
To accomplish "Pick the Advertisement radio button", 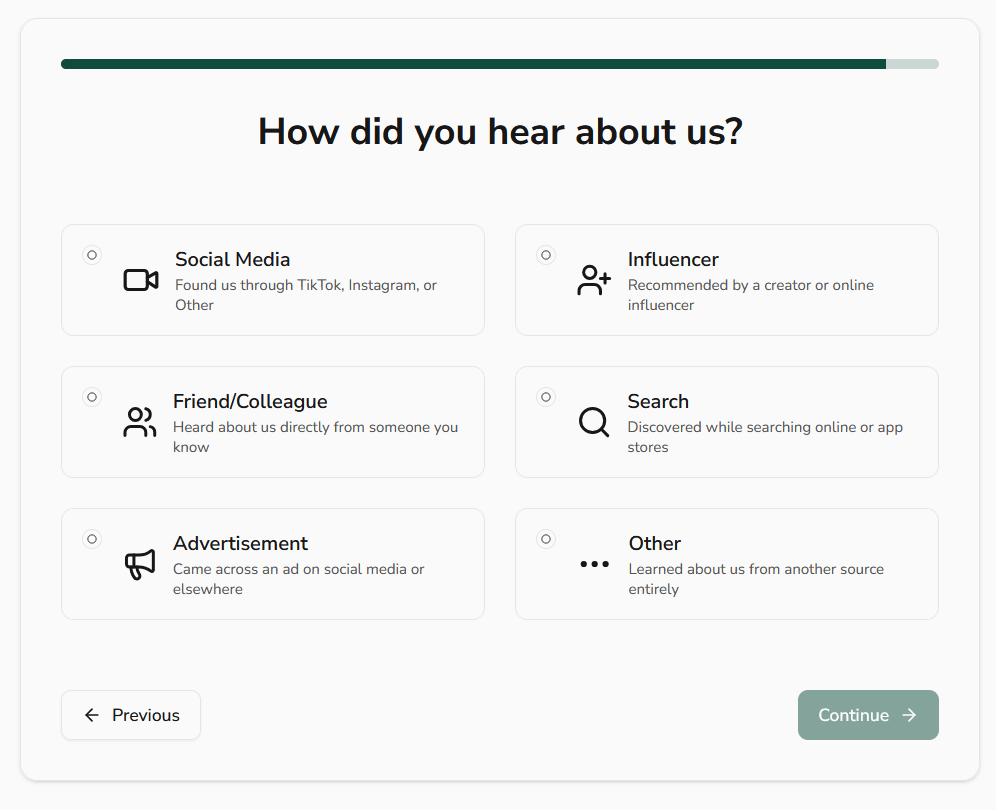I will click(92, 539).
